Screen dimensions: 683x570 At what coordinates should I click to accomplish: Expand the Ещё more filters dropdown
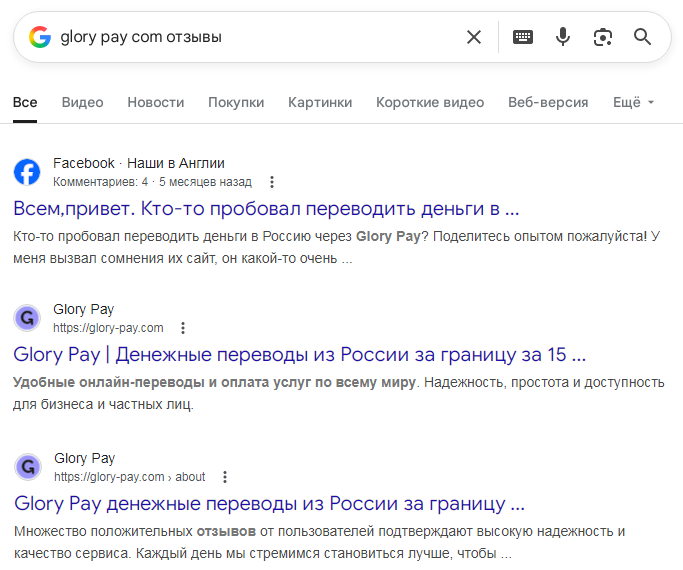[x=633, y=102]
